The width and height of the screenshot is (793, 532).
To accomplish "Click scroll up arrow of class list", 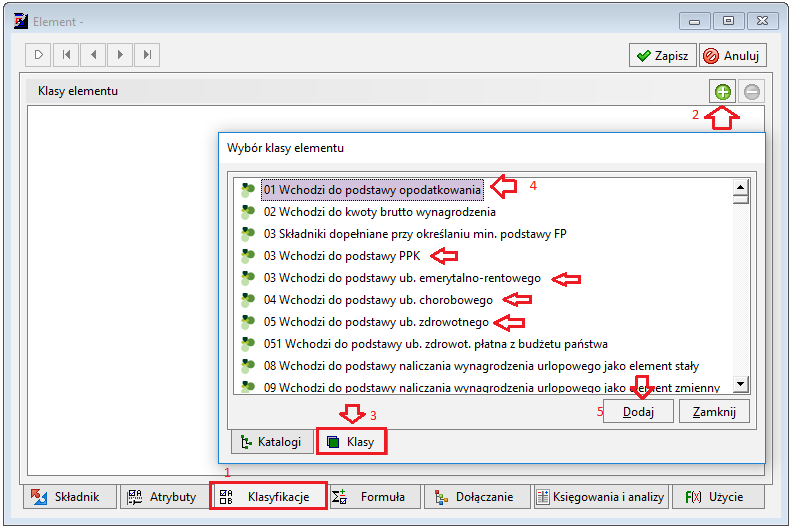I will click(x=740, y=187).
